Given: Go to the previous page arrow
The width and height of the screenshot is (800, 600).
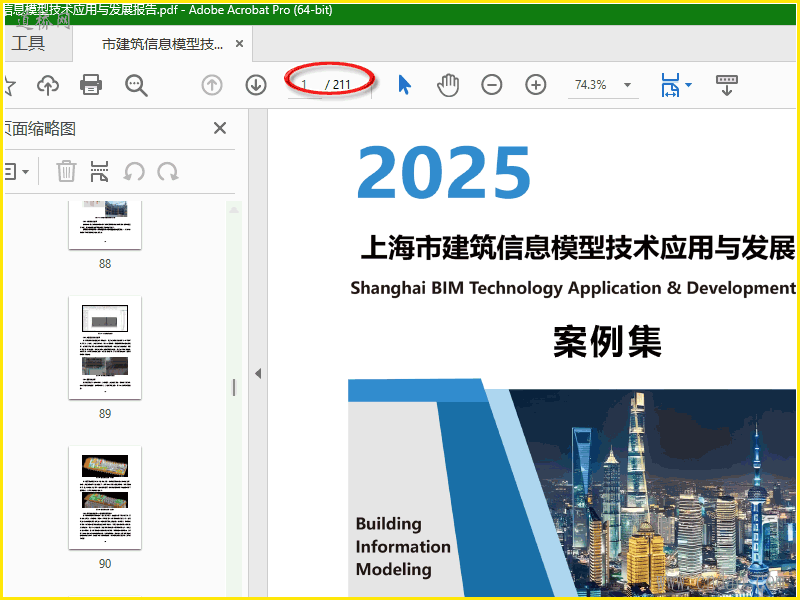Looking at the screenshot, I should tap(212, 85).
